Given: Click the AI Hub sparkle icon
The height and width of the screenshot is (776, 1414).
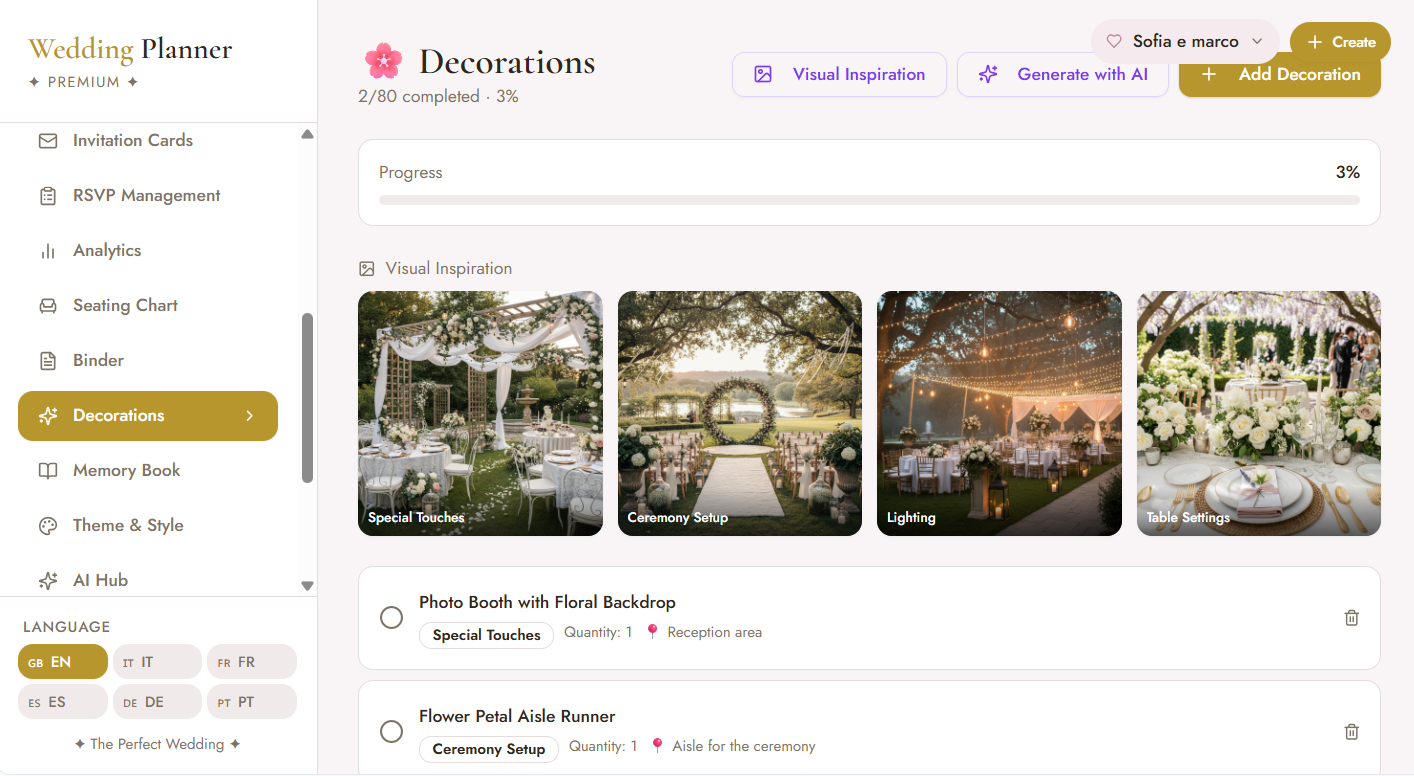Looking at the screenshot, I should (48, 581).
